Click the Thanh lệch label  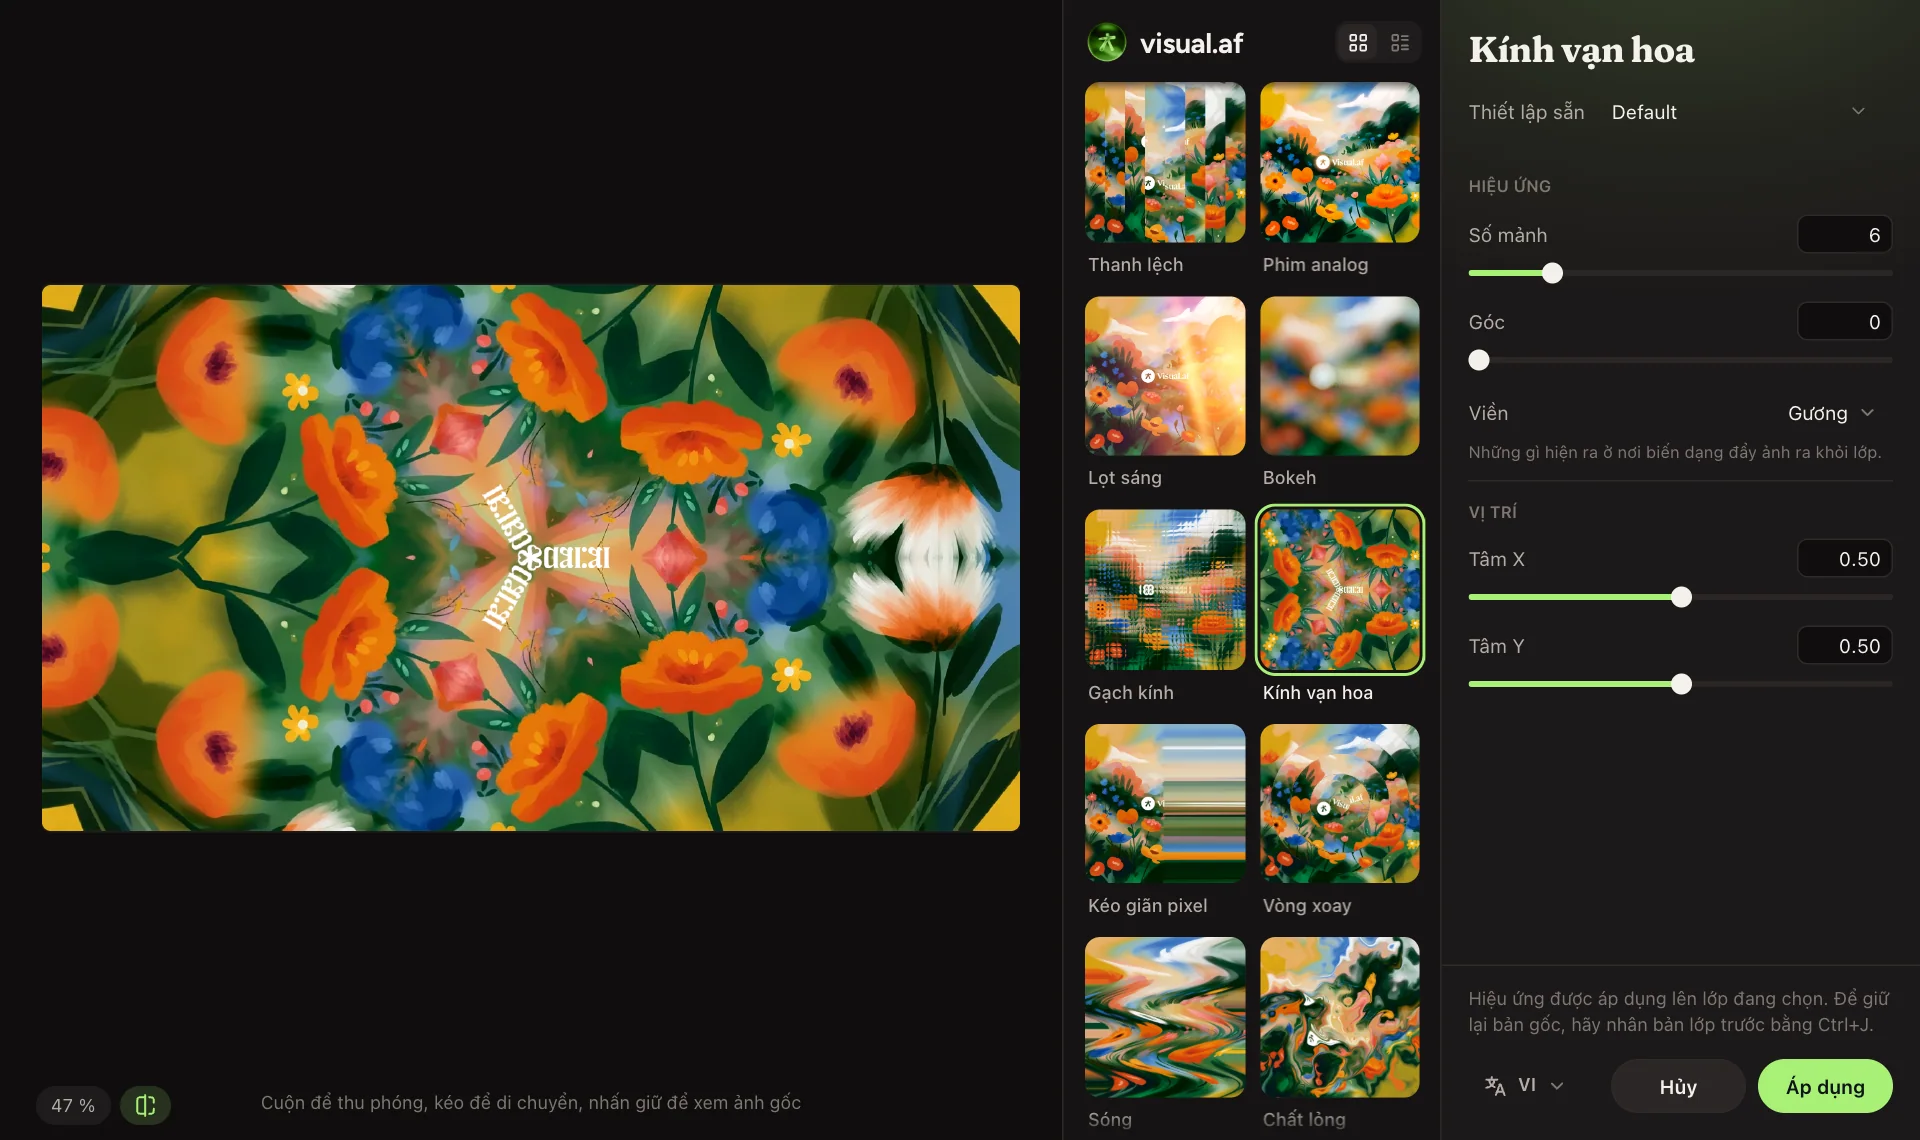(1135, 264)
